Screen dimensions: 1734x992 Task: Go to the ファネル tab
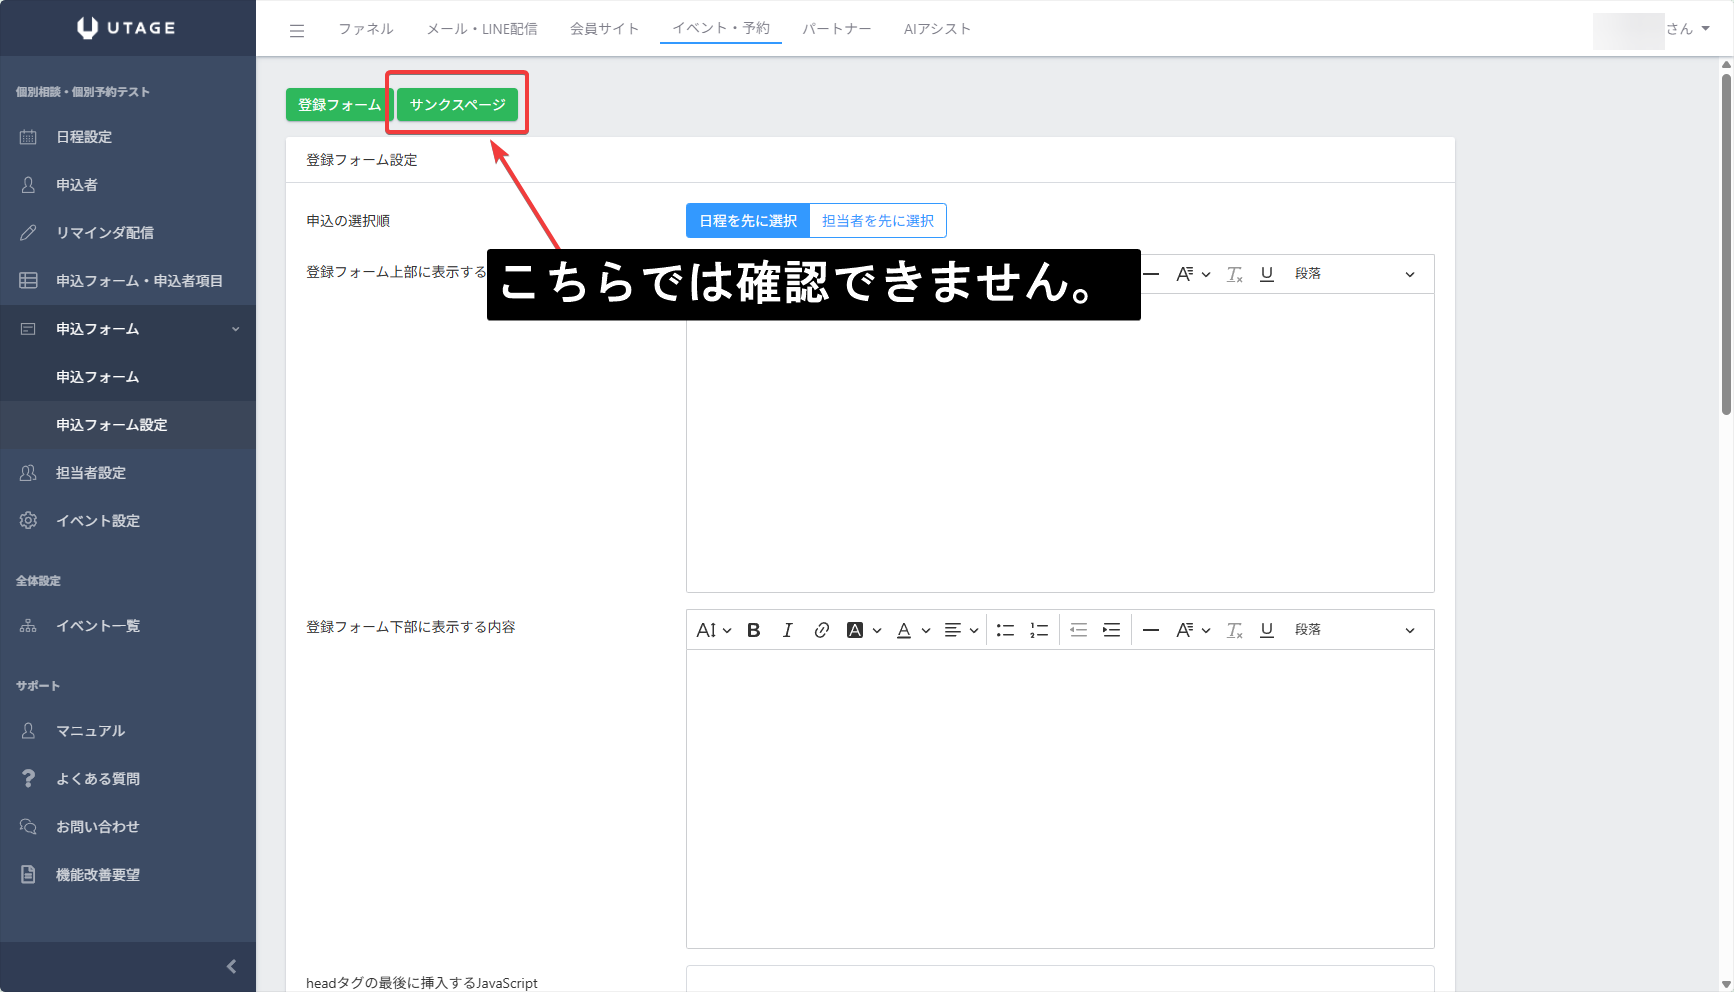point(366,29)
